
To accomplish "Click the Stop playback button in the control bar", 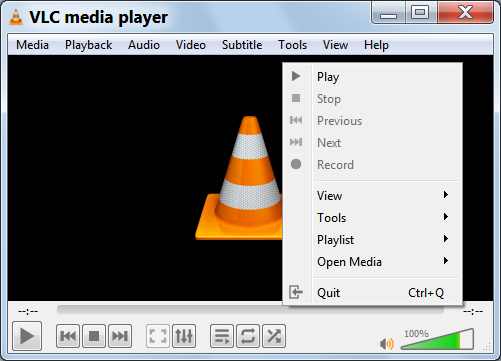I will 94,336.
